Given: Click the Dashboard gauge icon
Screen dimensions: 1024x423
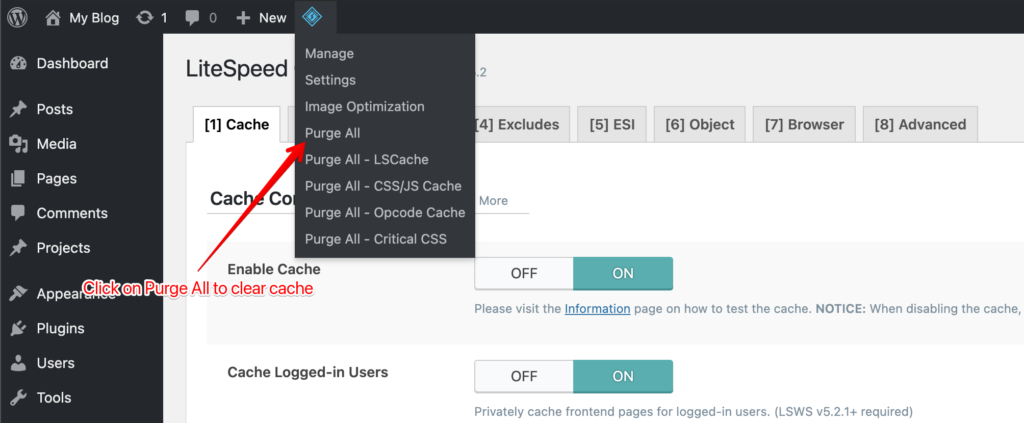Looking at the screenshot, I should point(18,63).
